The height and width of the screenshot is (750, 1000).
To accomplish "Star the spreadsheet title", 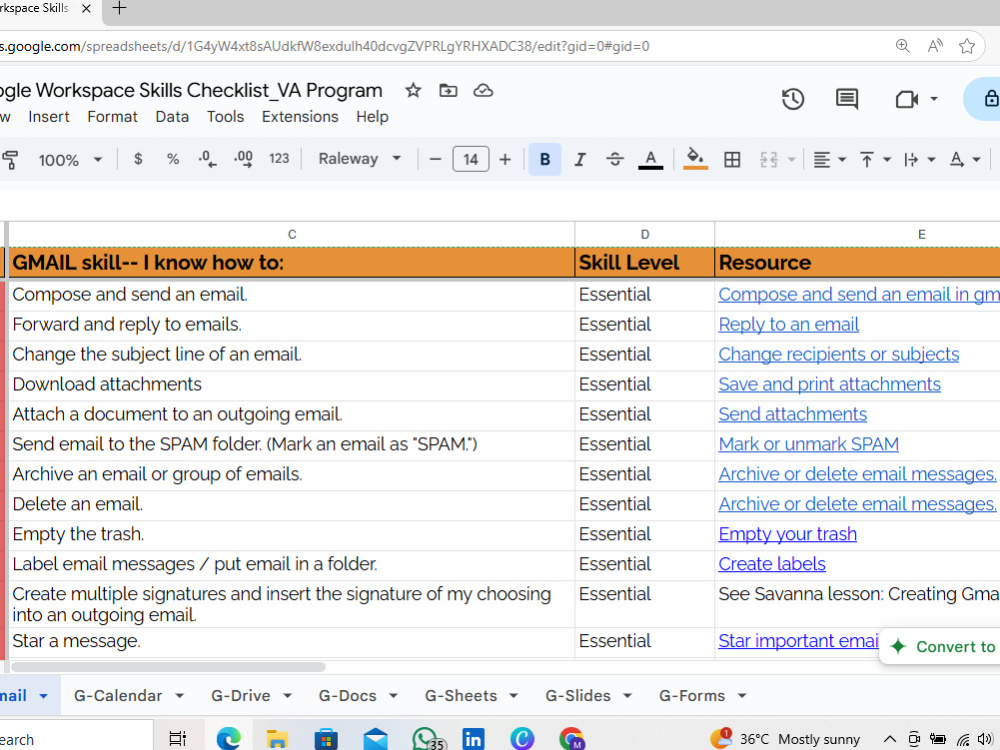I will click(x=413, y=91).
